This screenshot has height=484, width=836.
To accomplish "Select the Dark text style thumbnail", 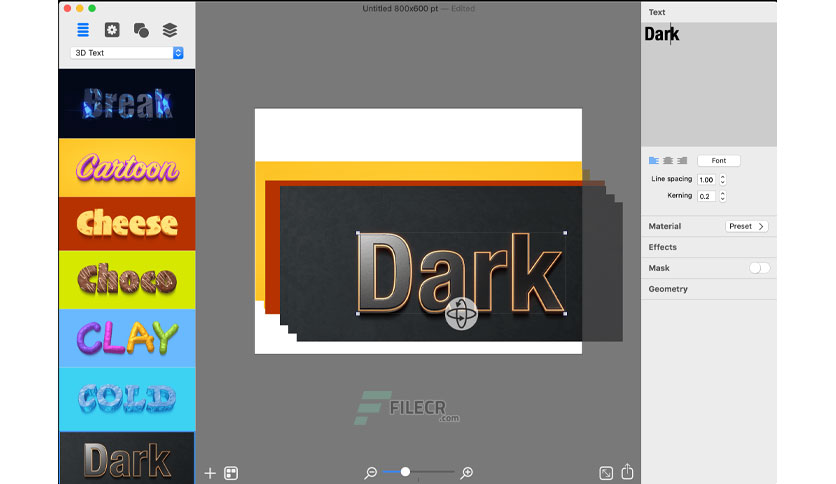I will 127,458.
